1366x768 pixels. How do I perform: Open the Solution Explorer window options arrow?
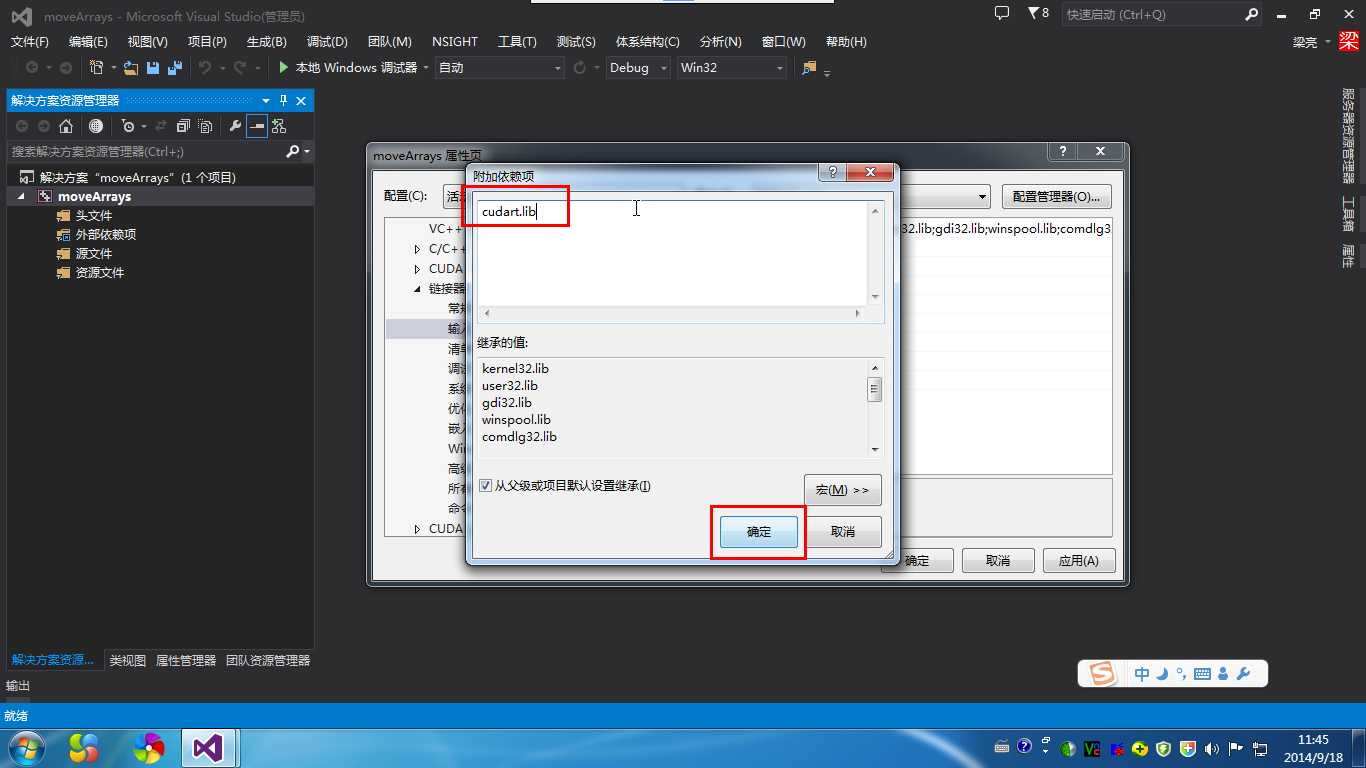pos(266,100)
